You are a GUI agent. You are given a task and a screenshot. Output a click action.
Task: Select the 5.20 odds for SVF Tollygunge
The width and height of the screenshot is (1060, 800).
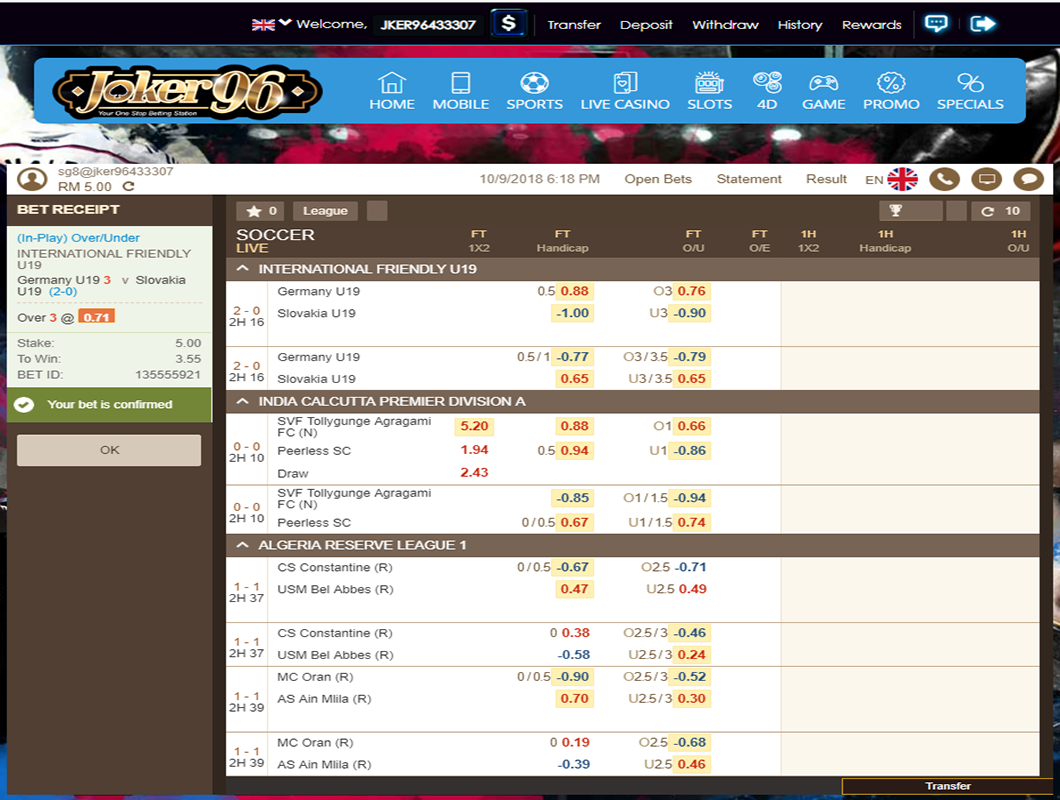coord(473,426)
